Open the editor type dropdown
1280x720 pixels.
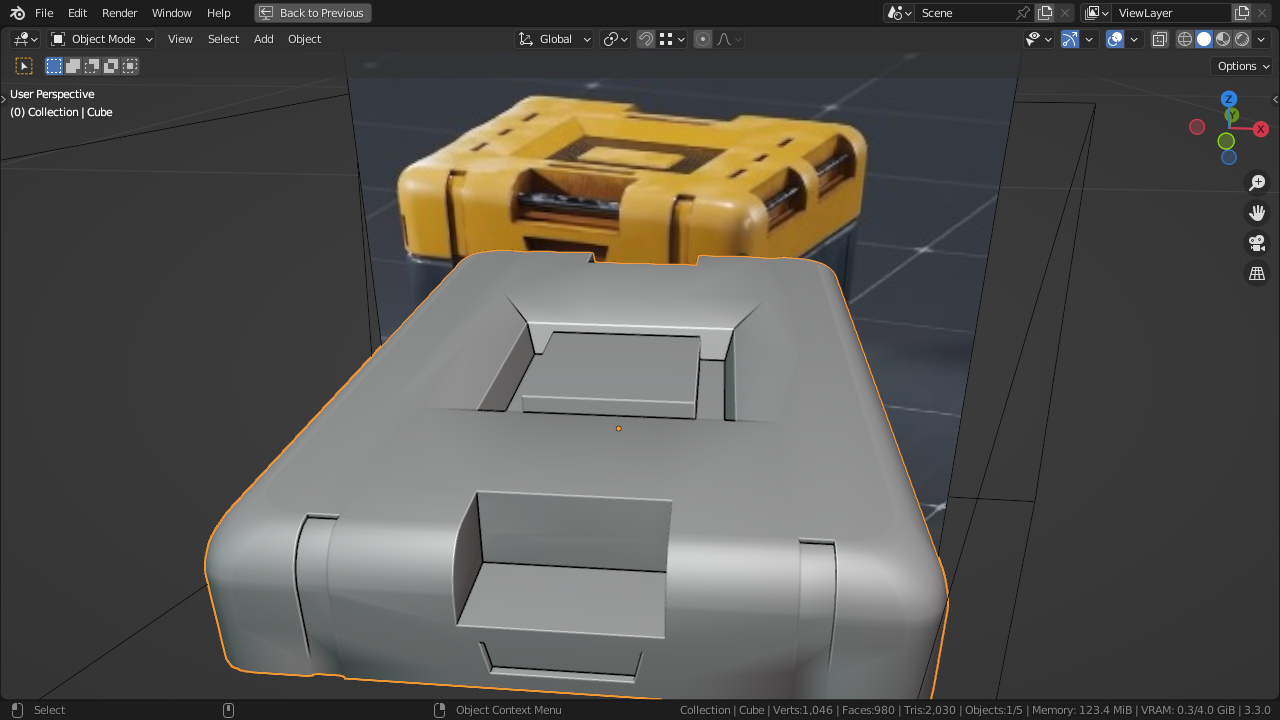pos(25,39)
